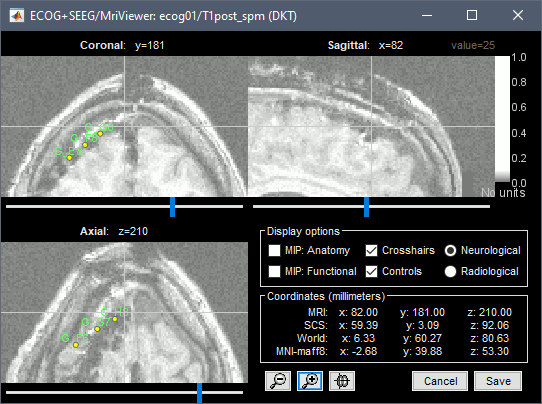The image size is (542, 404).
Task: Uncheck the Crosshairs checkbox
Action: 372,250
